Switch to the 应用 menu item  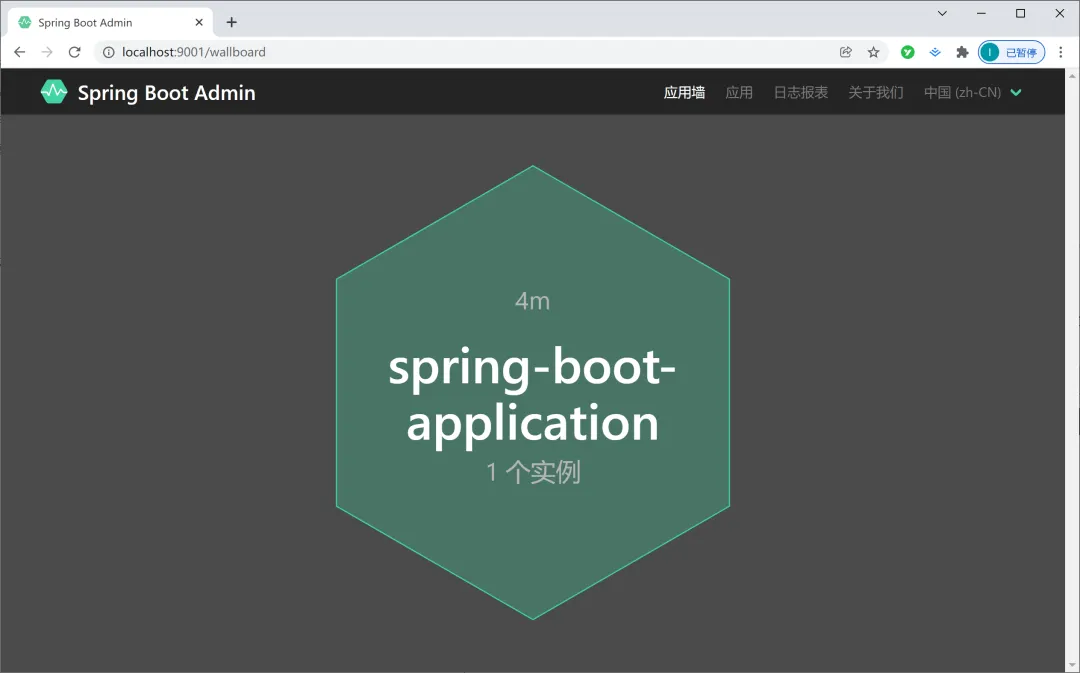click(x=739, y=92)
